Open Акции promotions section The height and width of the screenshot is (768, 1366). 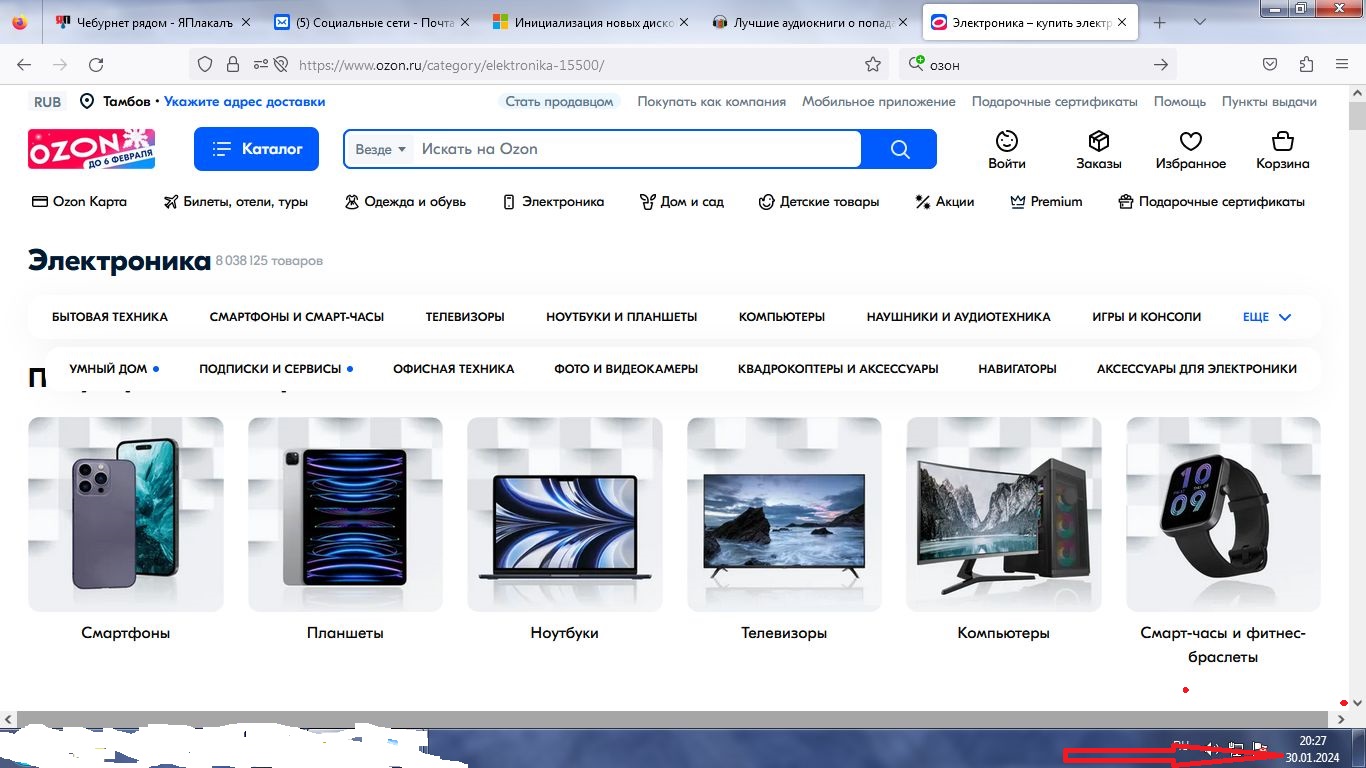coord(944,201)
